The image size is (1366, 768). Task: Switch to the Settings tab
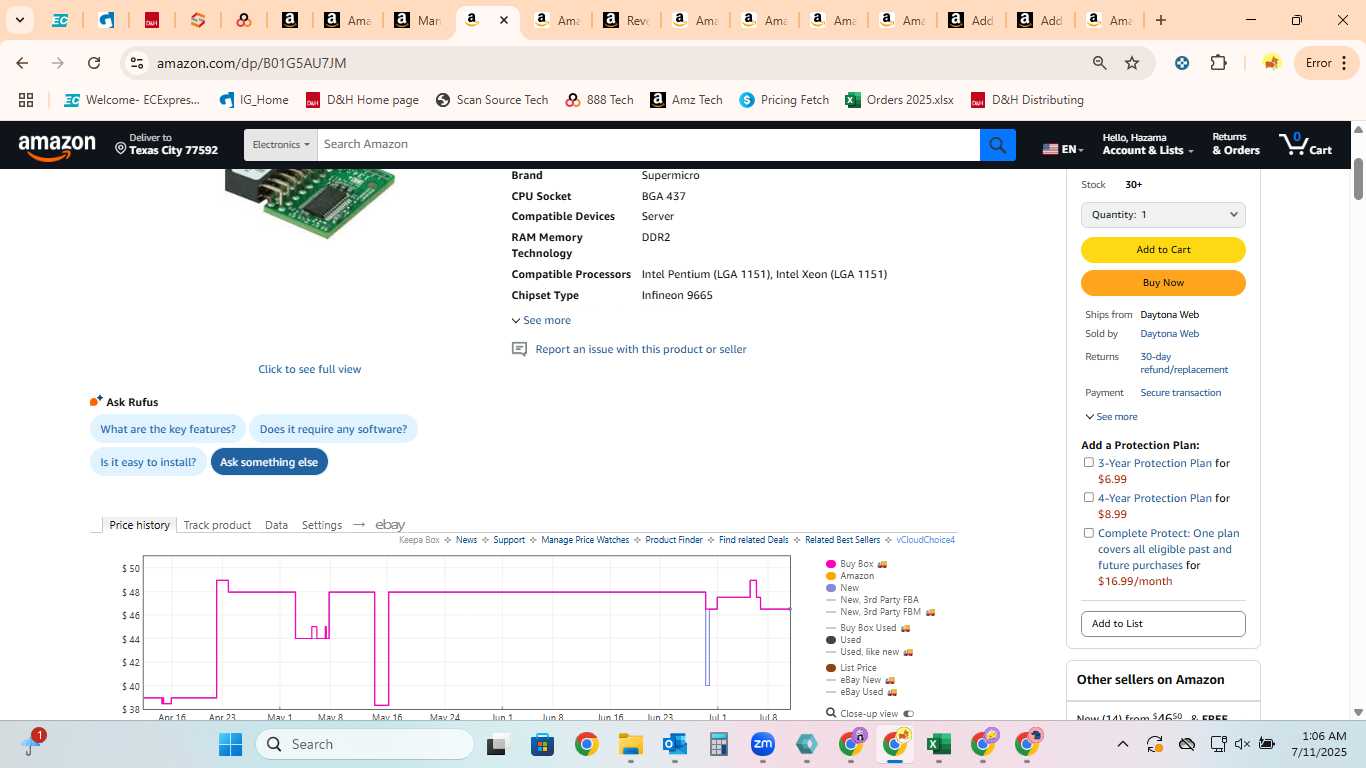point(322,525)
